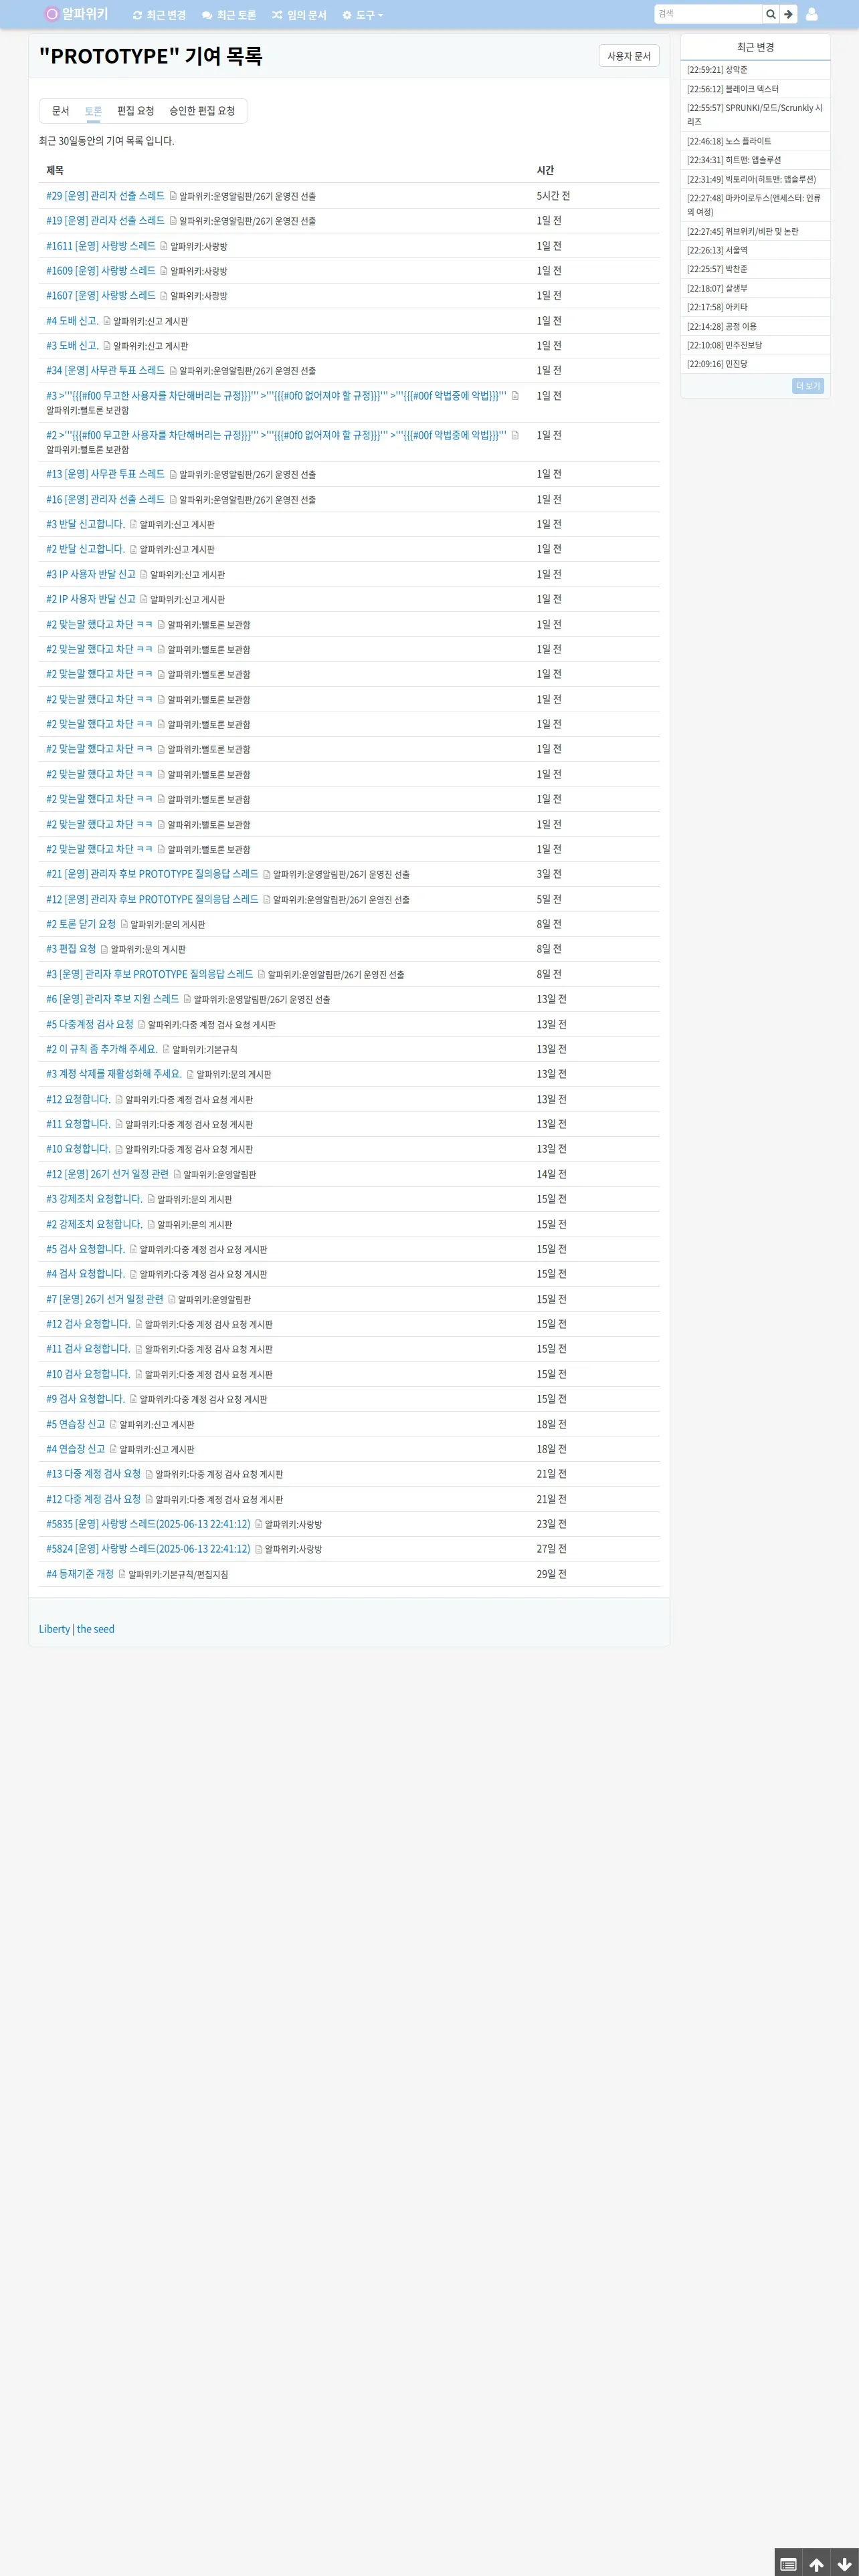Click the go-arrow button beside search
859x2576 pixels.
[x=788, y=14]
